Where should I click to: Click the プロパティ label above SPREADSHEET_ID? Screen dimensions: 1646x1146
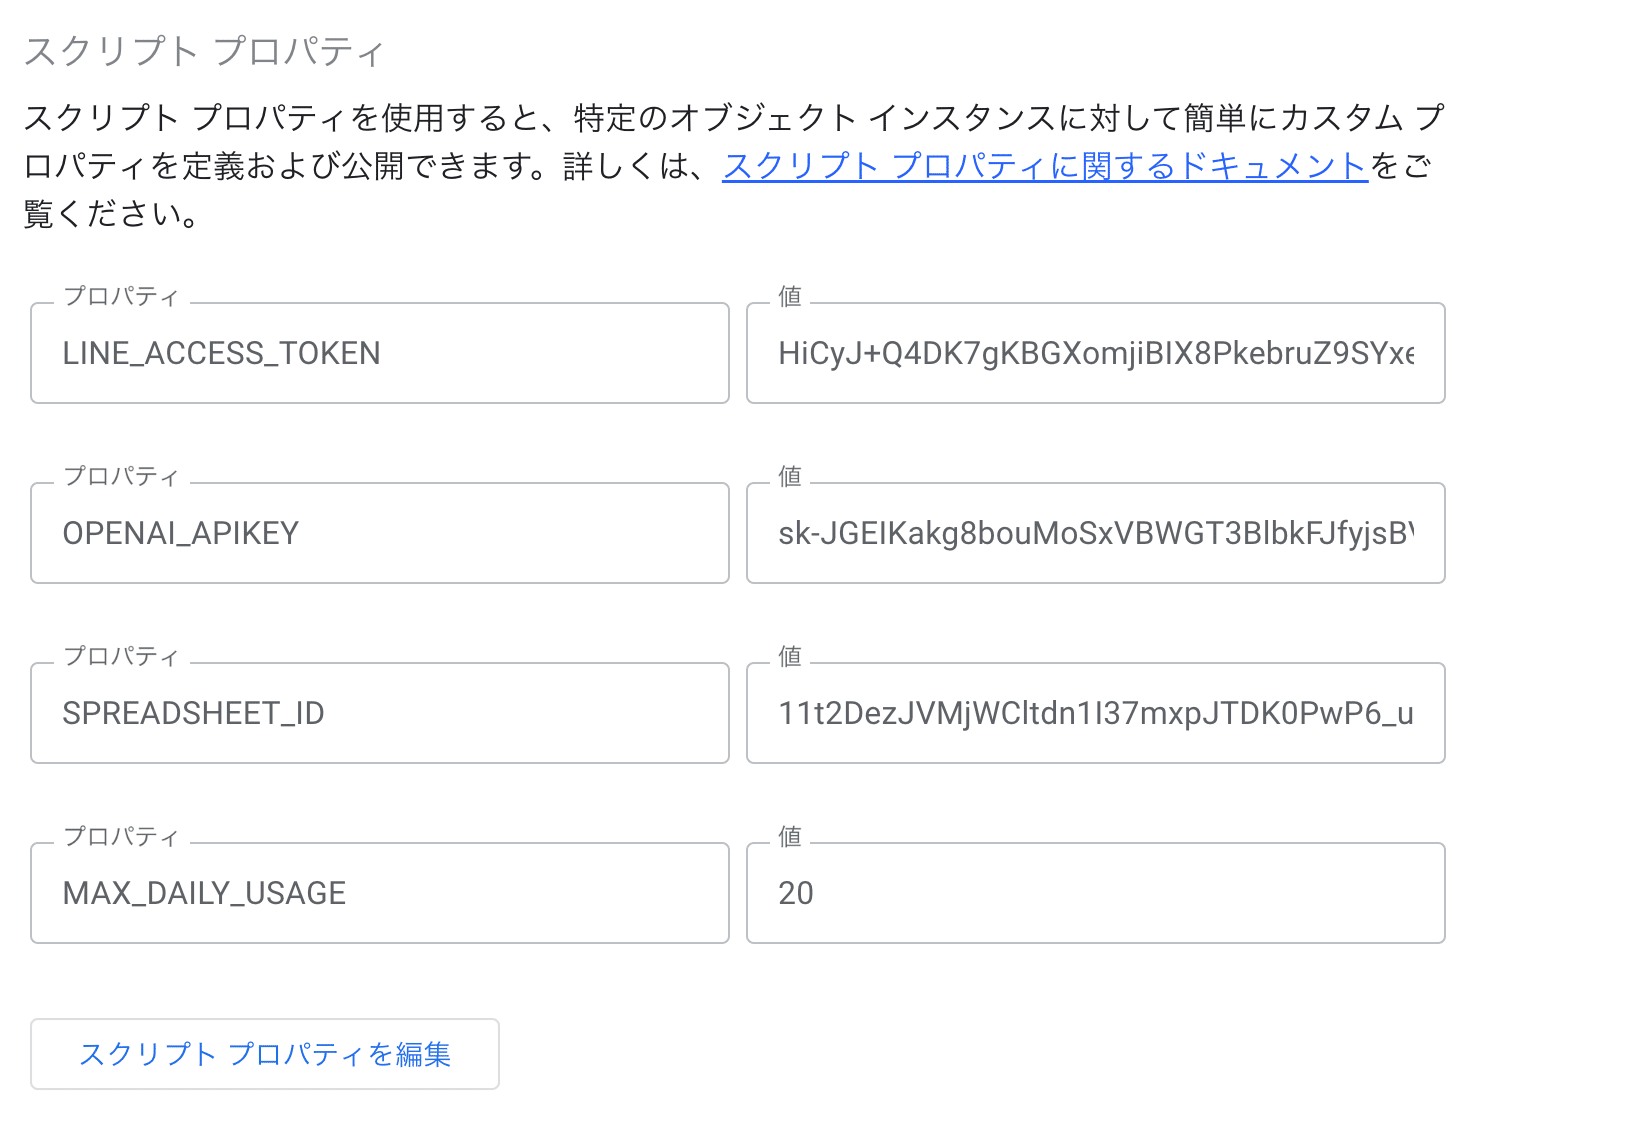[x=121, y=656]
